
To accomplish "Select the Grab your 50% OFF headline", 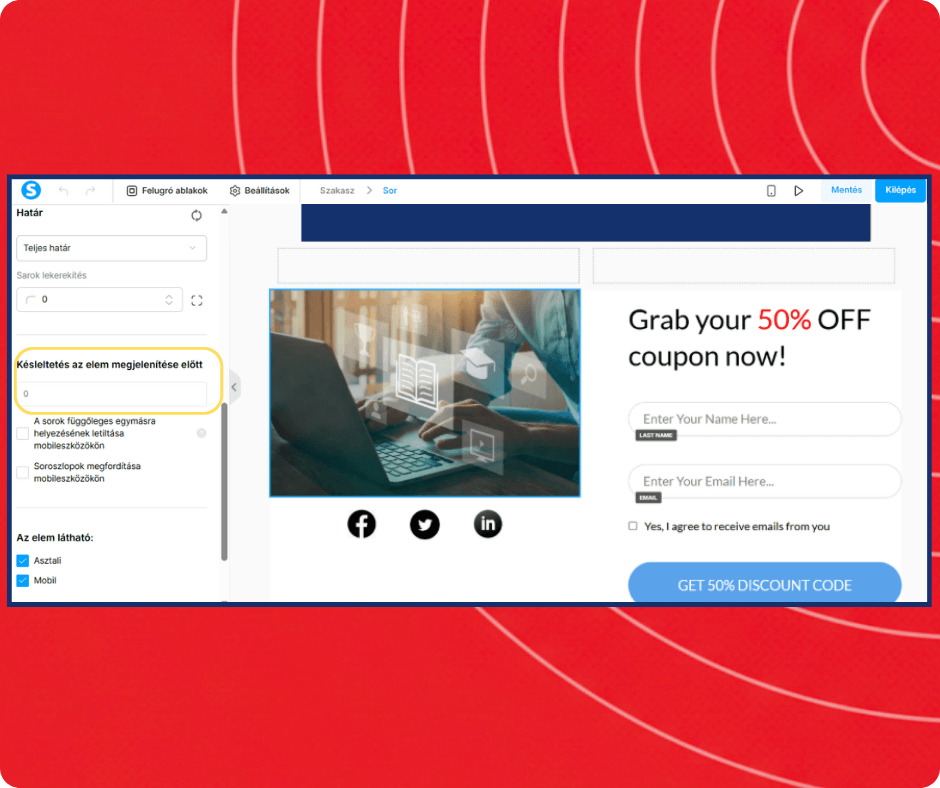I will (749, 338).
